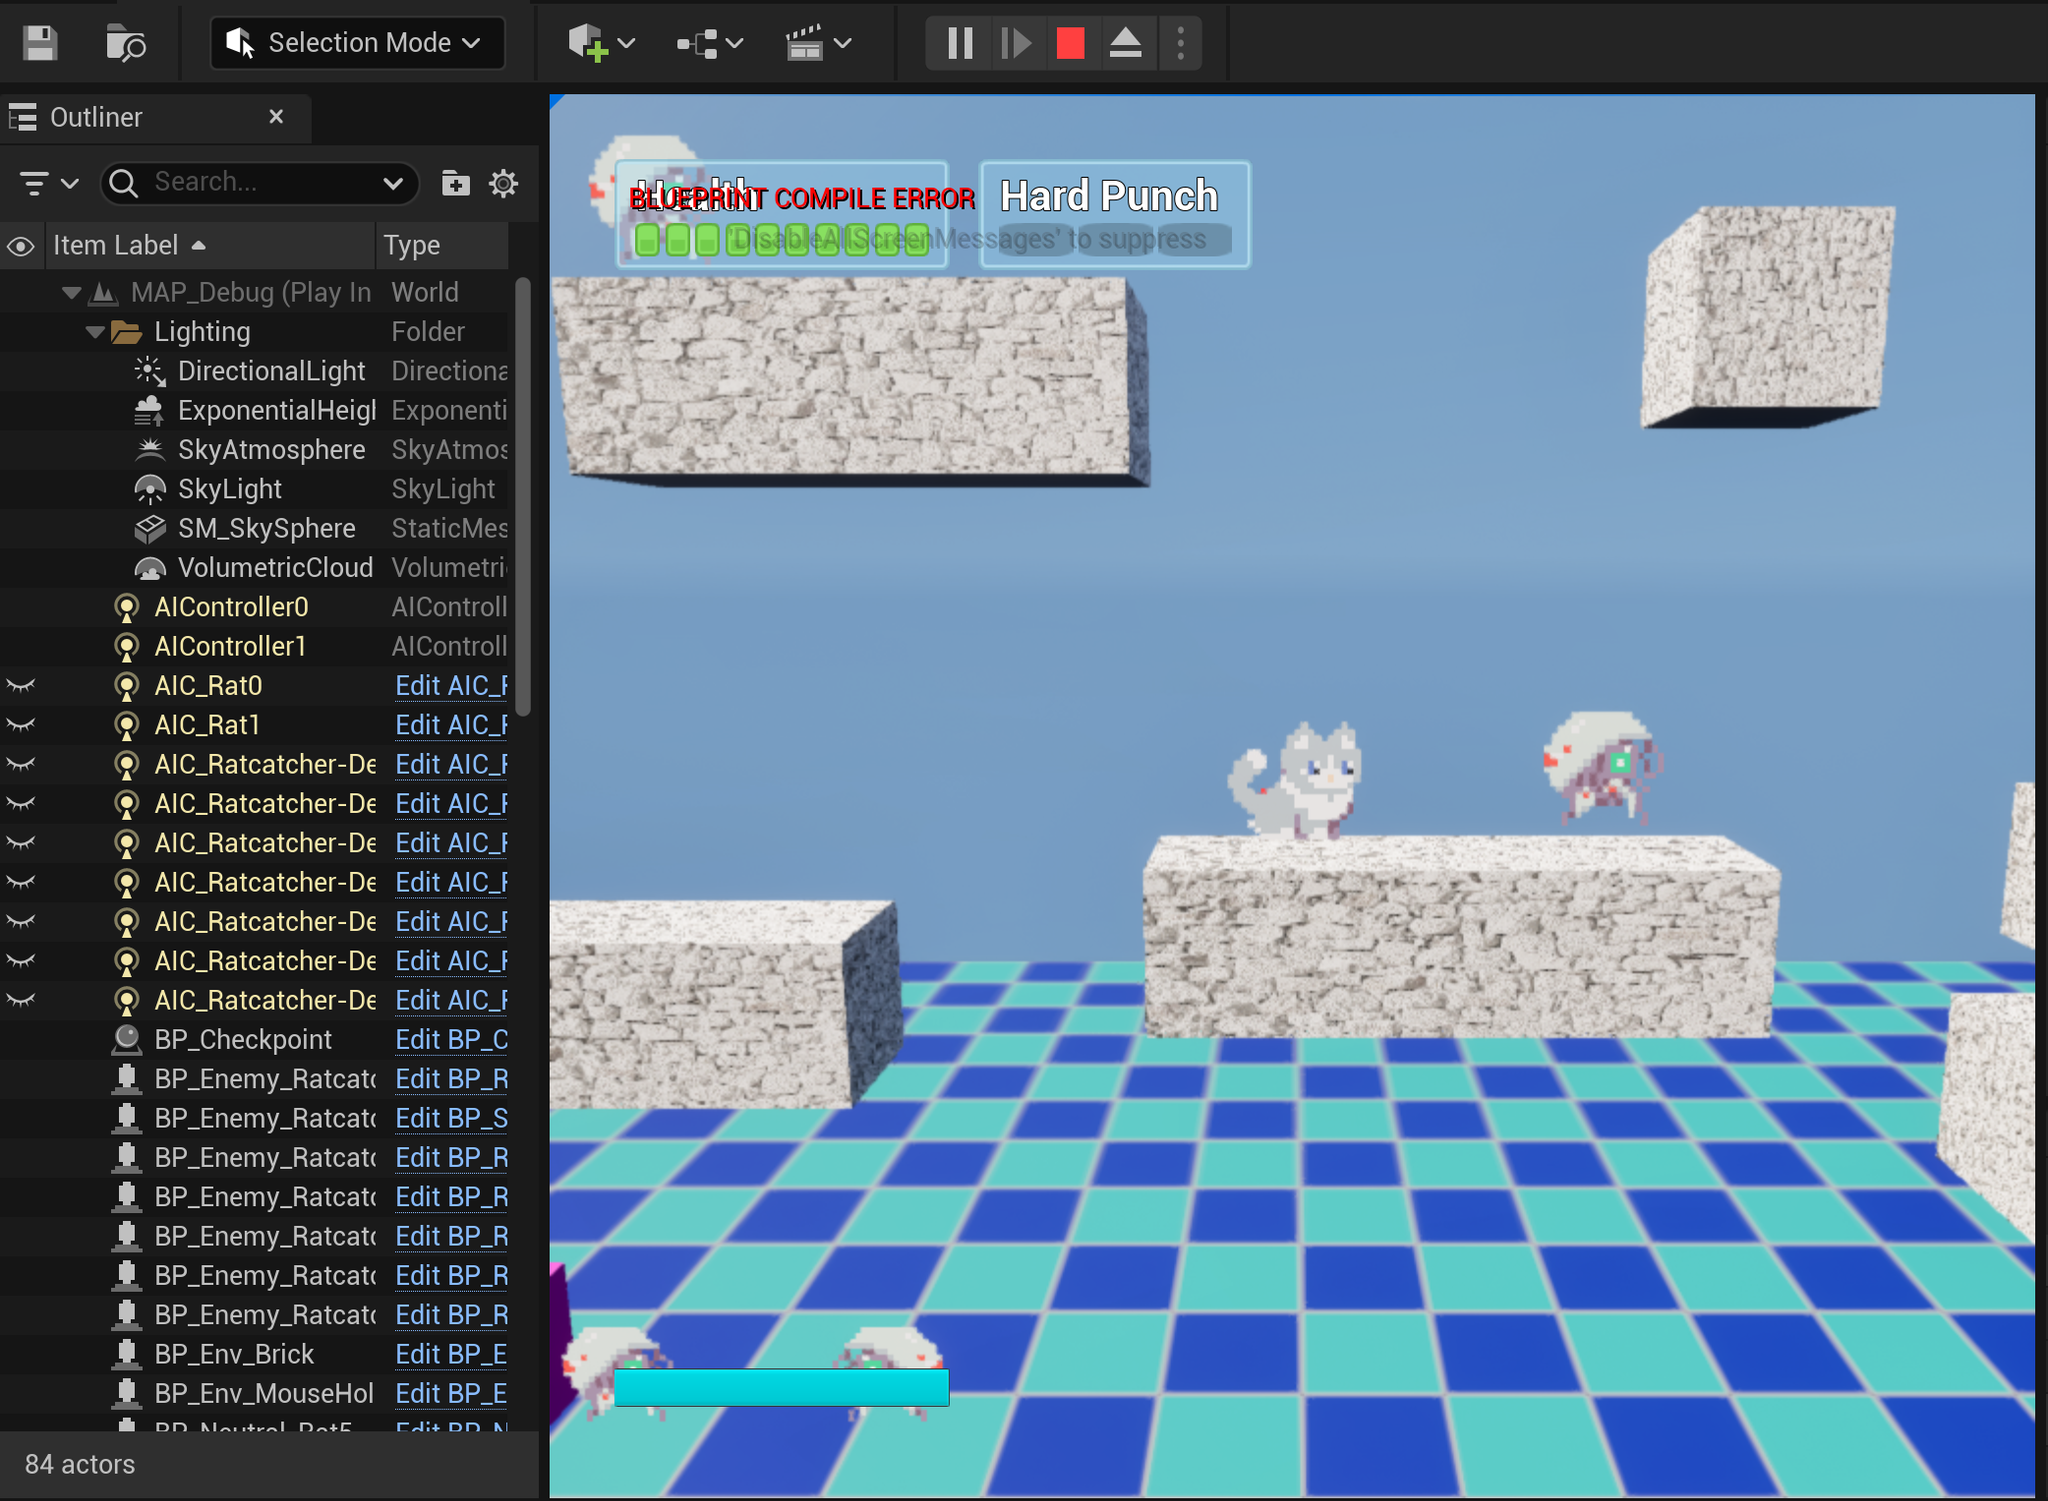Viewport: 2048px width, 1501px height.
Task: Select the ExponentialHeightFog actor icon
Action: [149, 410]
